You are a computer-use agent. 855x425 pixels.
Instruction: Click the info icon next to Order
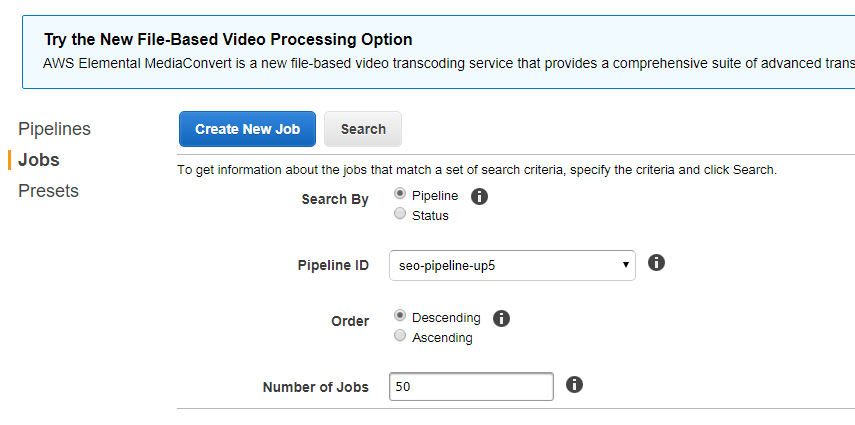coord(501,319)
